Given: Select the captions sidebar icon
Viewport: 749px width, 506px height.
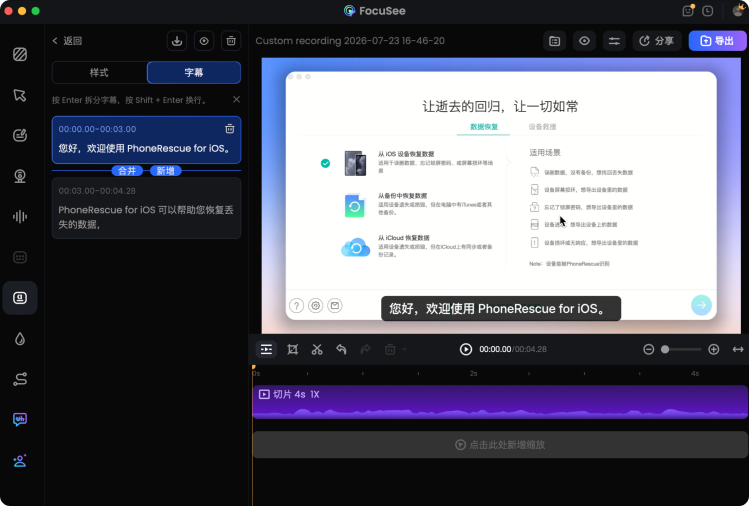Looking at the screenshot, I should click(x=20, y=298).
